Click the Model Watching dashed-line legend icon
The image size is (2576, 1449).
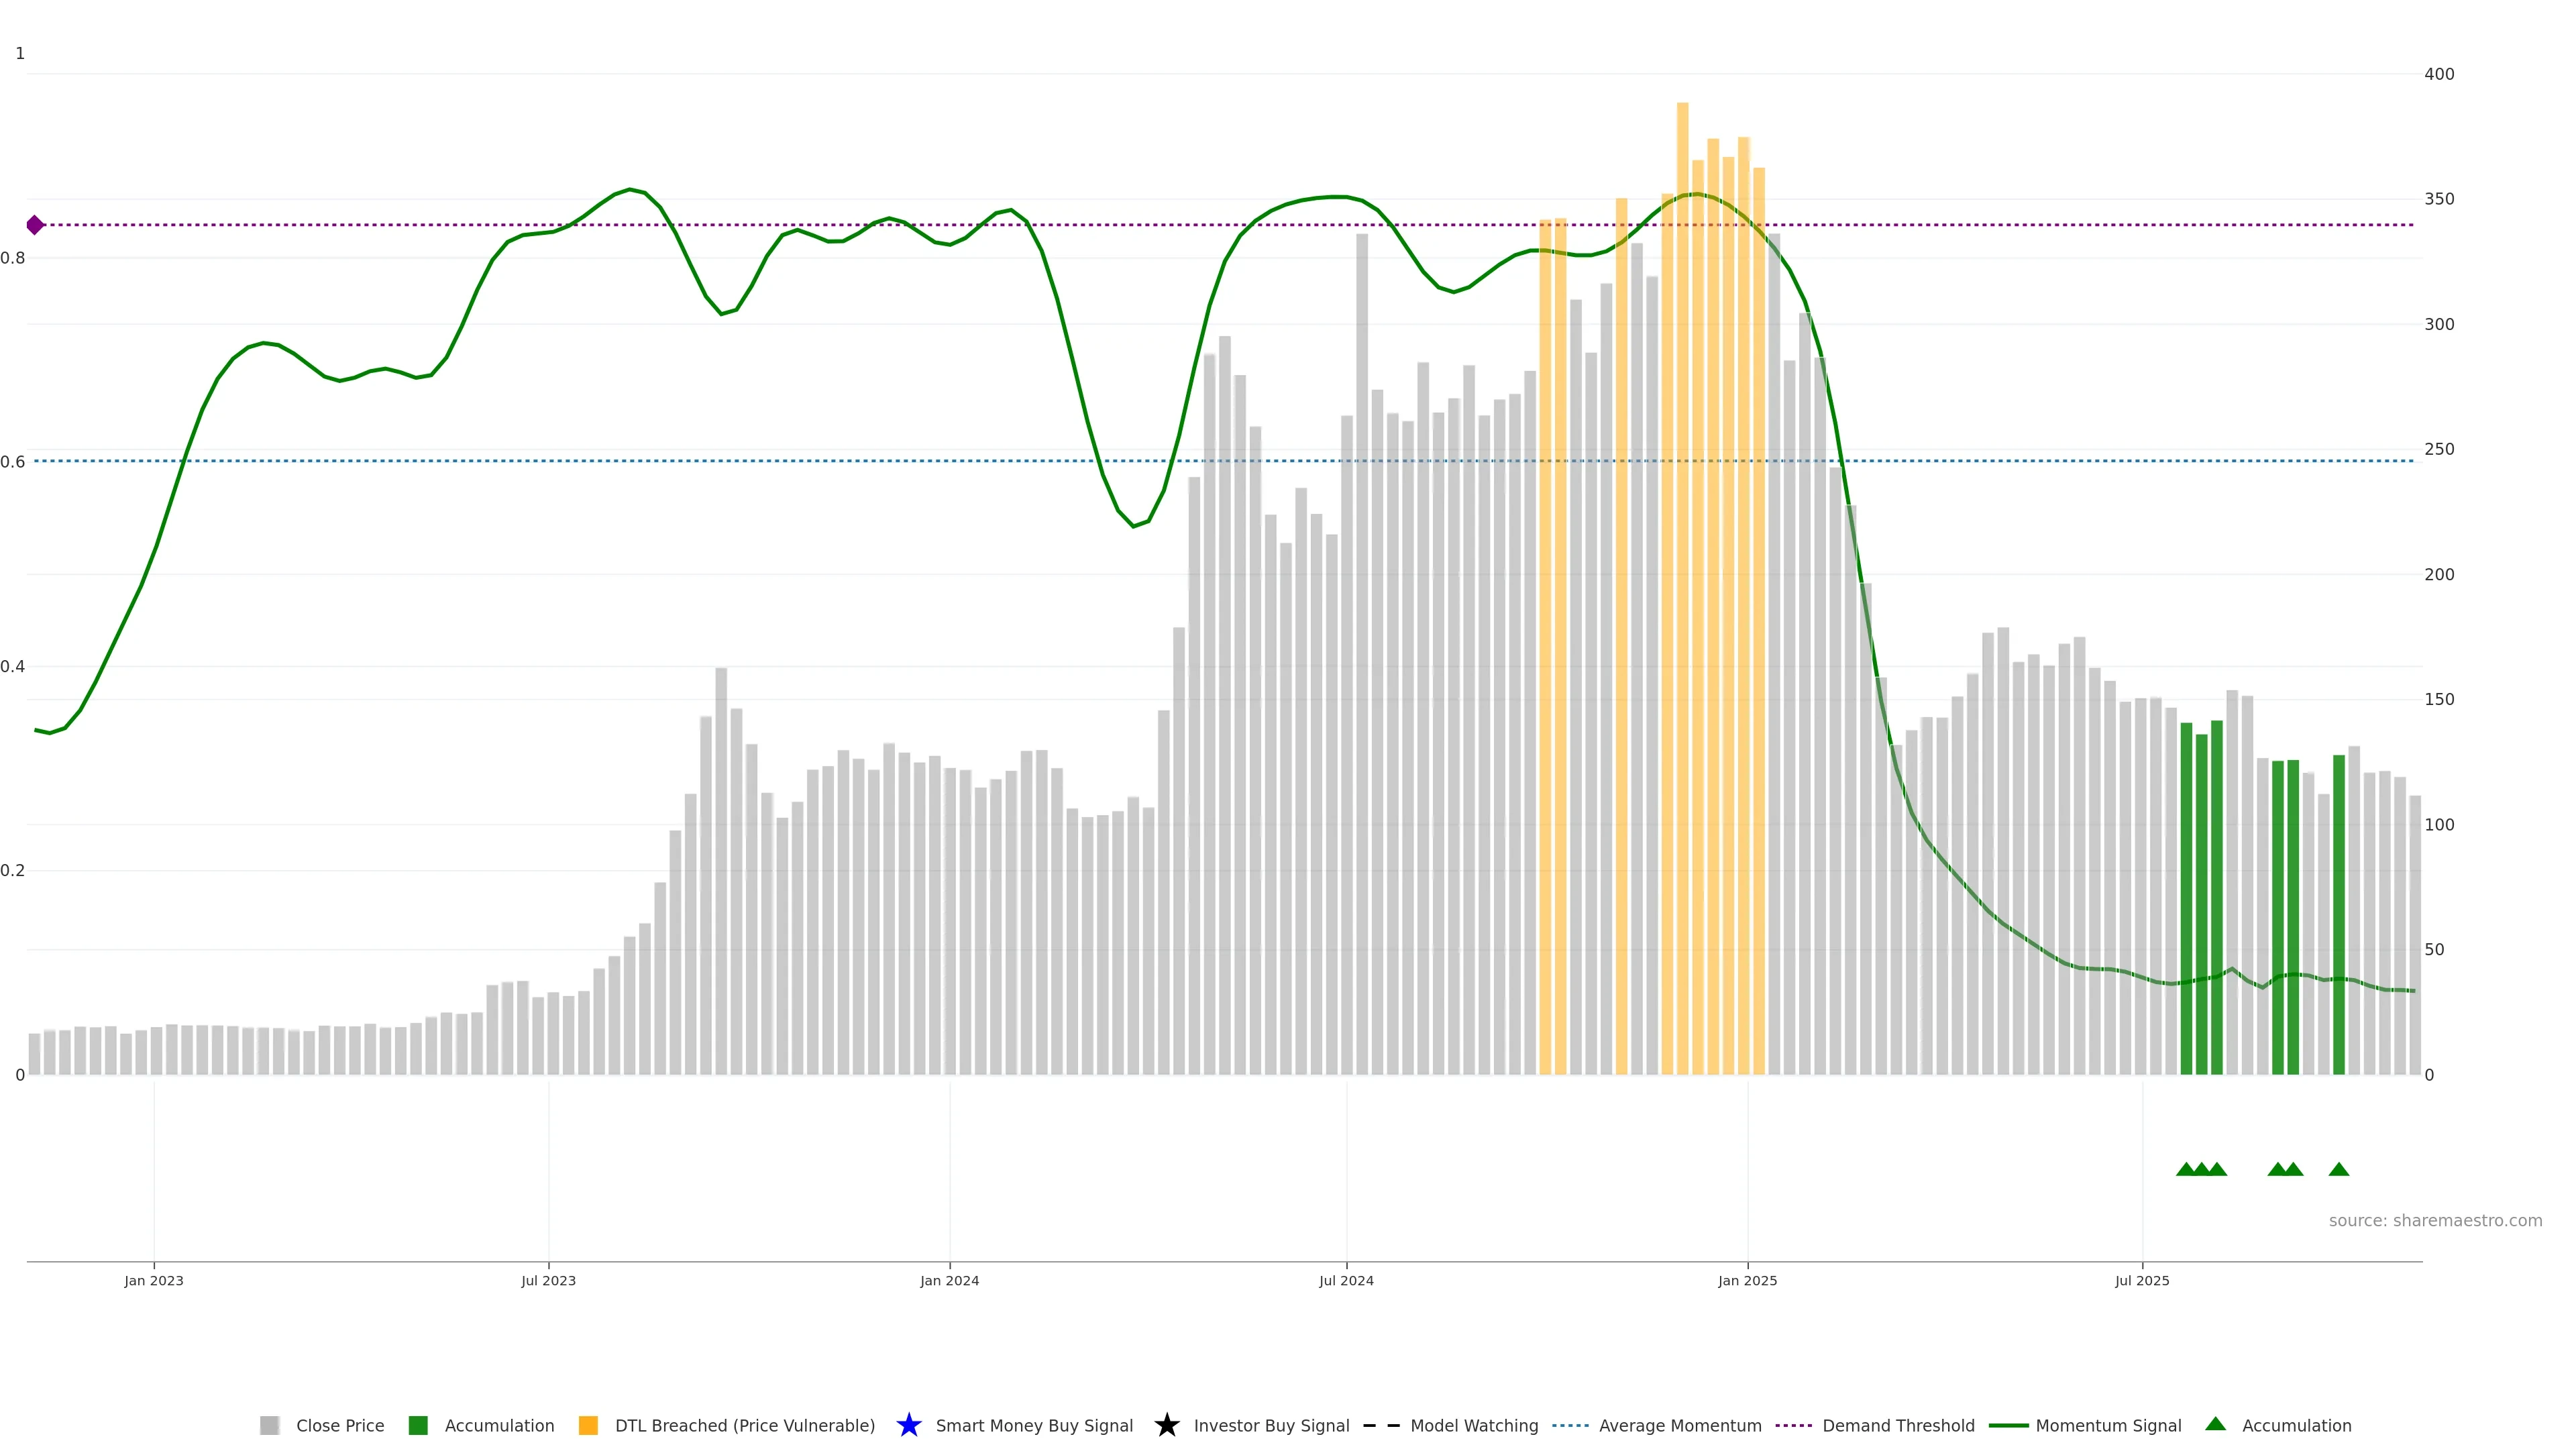[x=1381, y=1425]
